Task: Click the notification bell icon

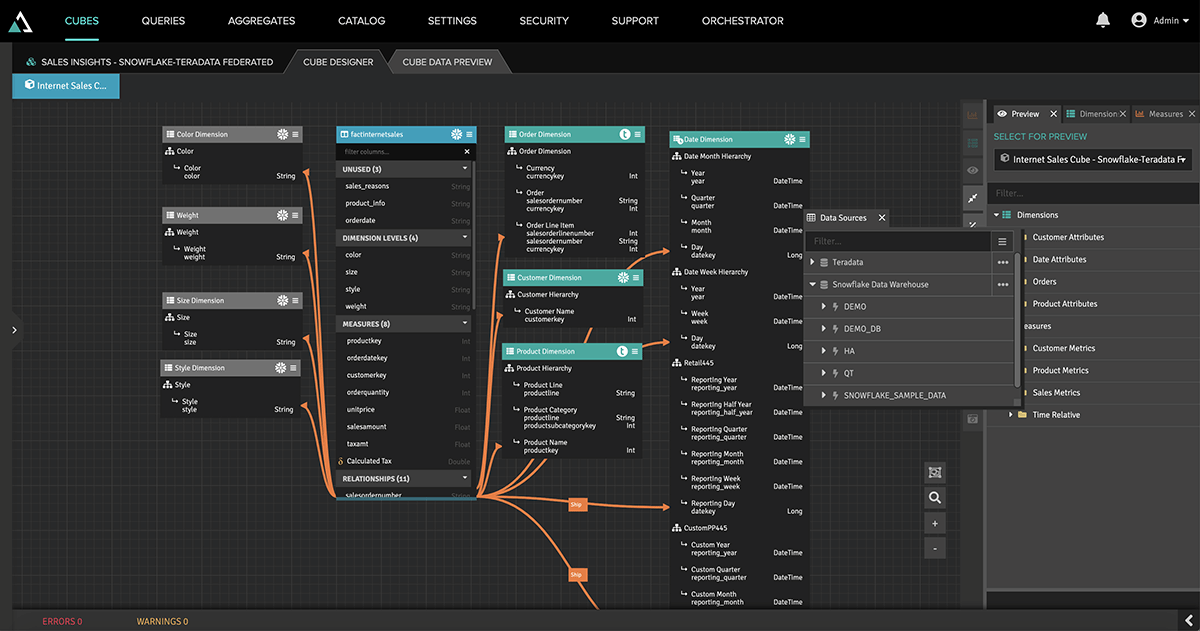Action: coord(1102,19)
